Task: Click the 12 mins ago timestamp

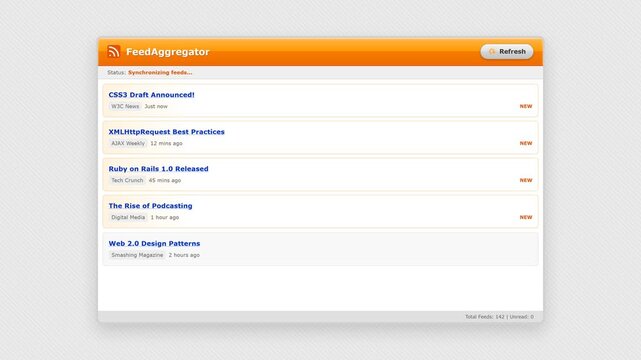Action: click(166, 143)
